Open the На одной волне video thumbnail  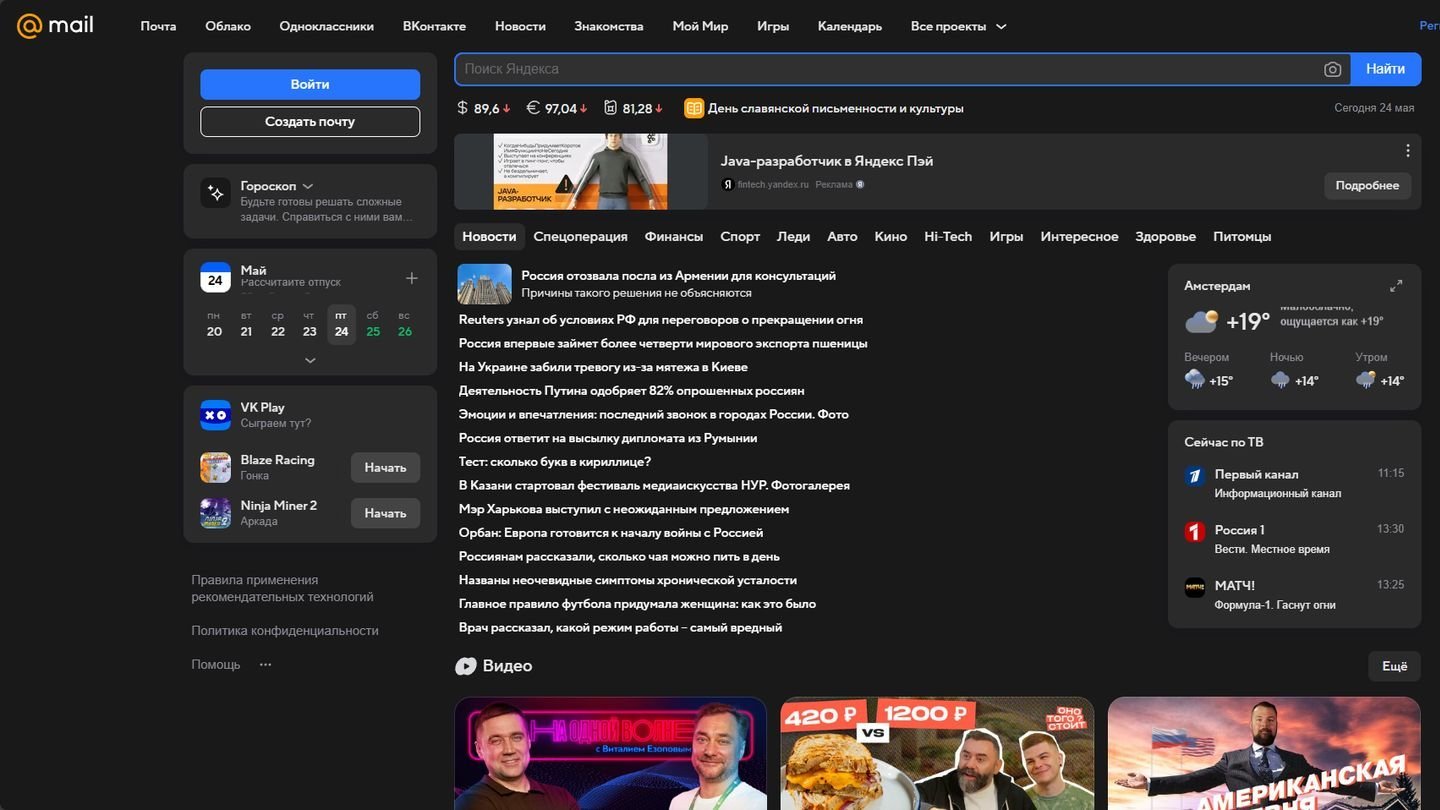coord(610,753)
